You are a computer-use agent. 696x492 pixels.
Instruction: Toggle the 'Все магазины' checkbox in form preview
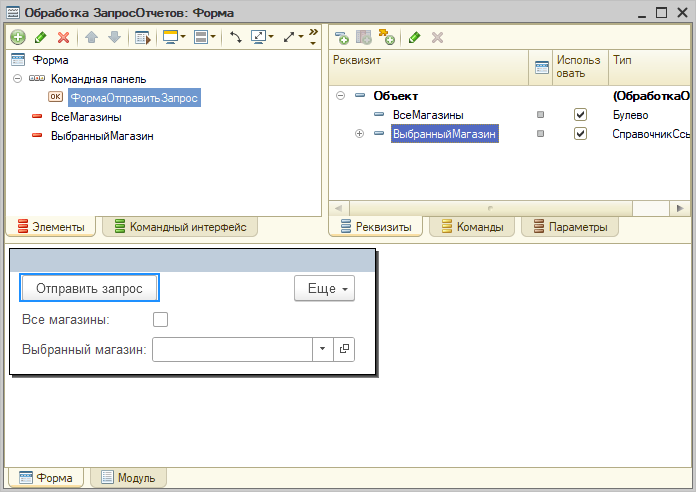(160, 320)
